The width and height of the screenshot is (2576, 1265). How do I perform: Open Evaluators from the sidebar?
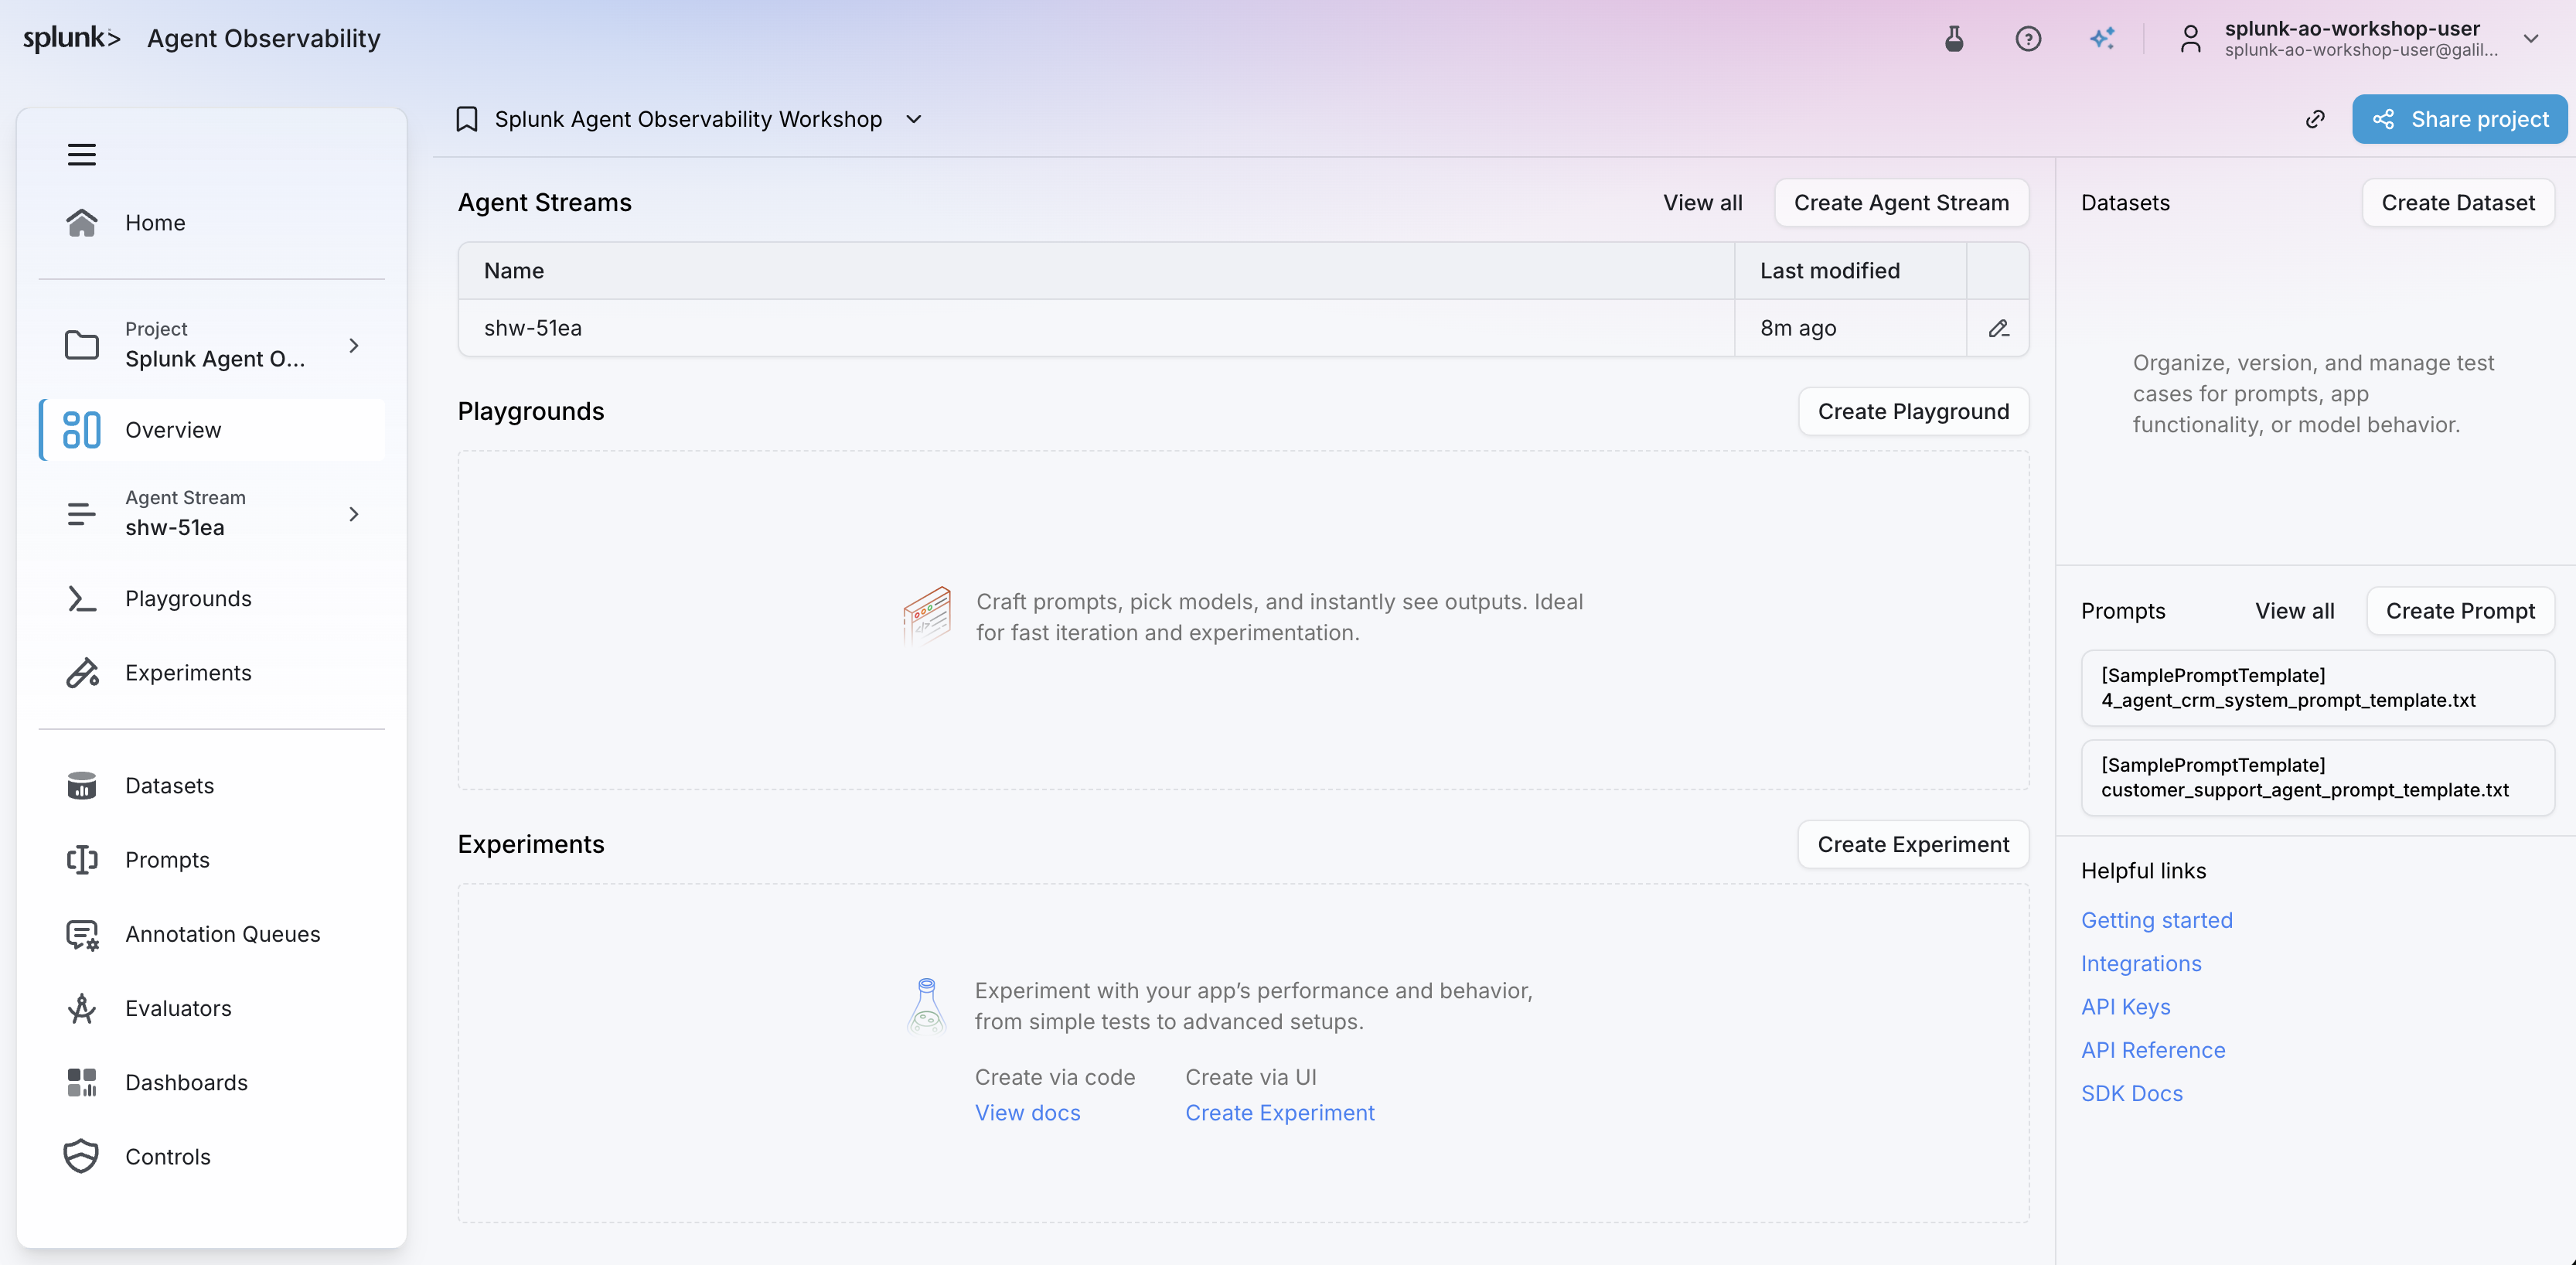[212, 1008]
